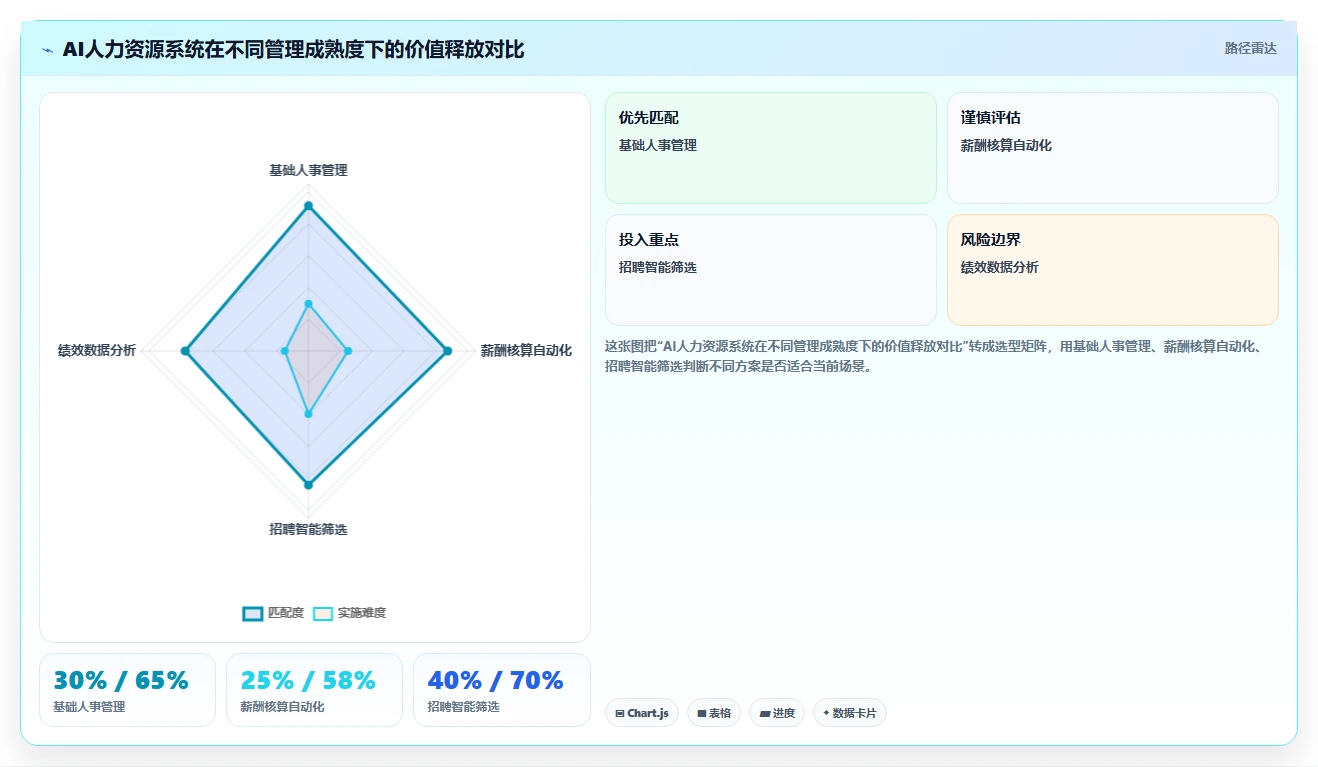1318x767 pixels.
Task: Click the lightning icon beside the title
Action: [x=48, y=50]
